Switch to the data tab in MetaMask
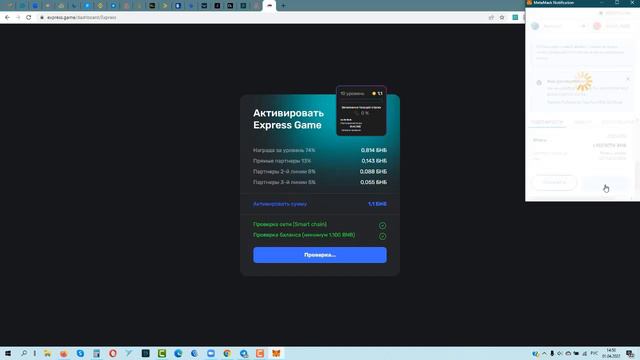The height and width of the screenshot is (360, 640). point(582,122)
